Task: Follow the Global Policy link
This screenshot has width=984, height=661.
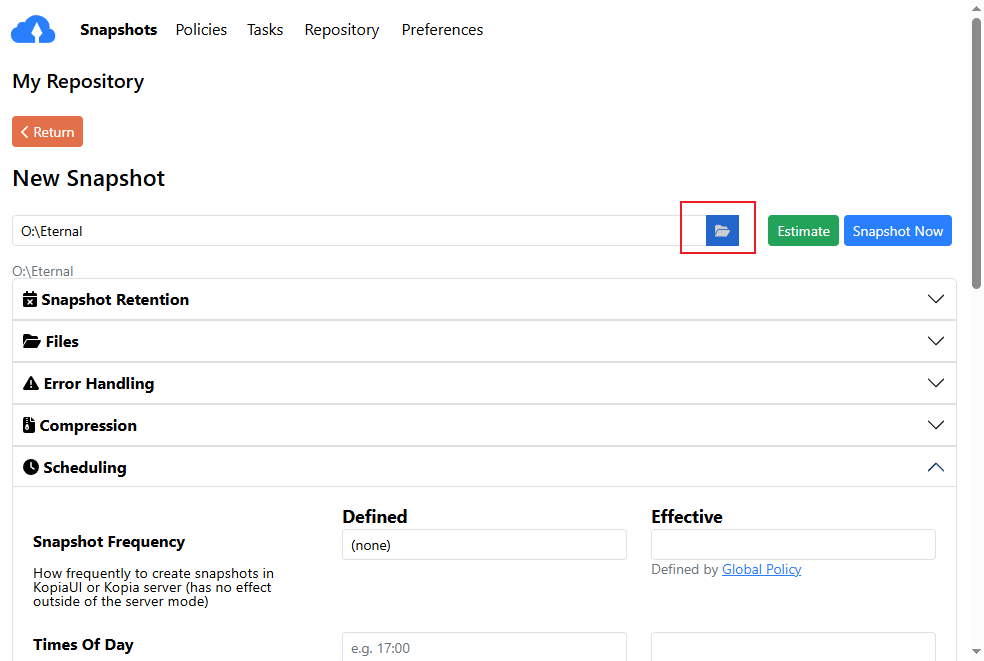Action: click(x=761, y=570)
